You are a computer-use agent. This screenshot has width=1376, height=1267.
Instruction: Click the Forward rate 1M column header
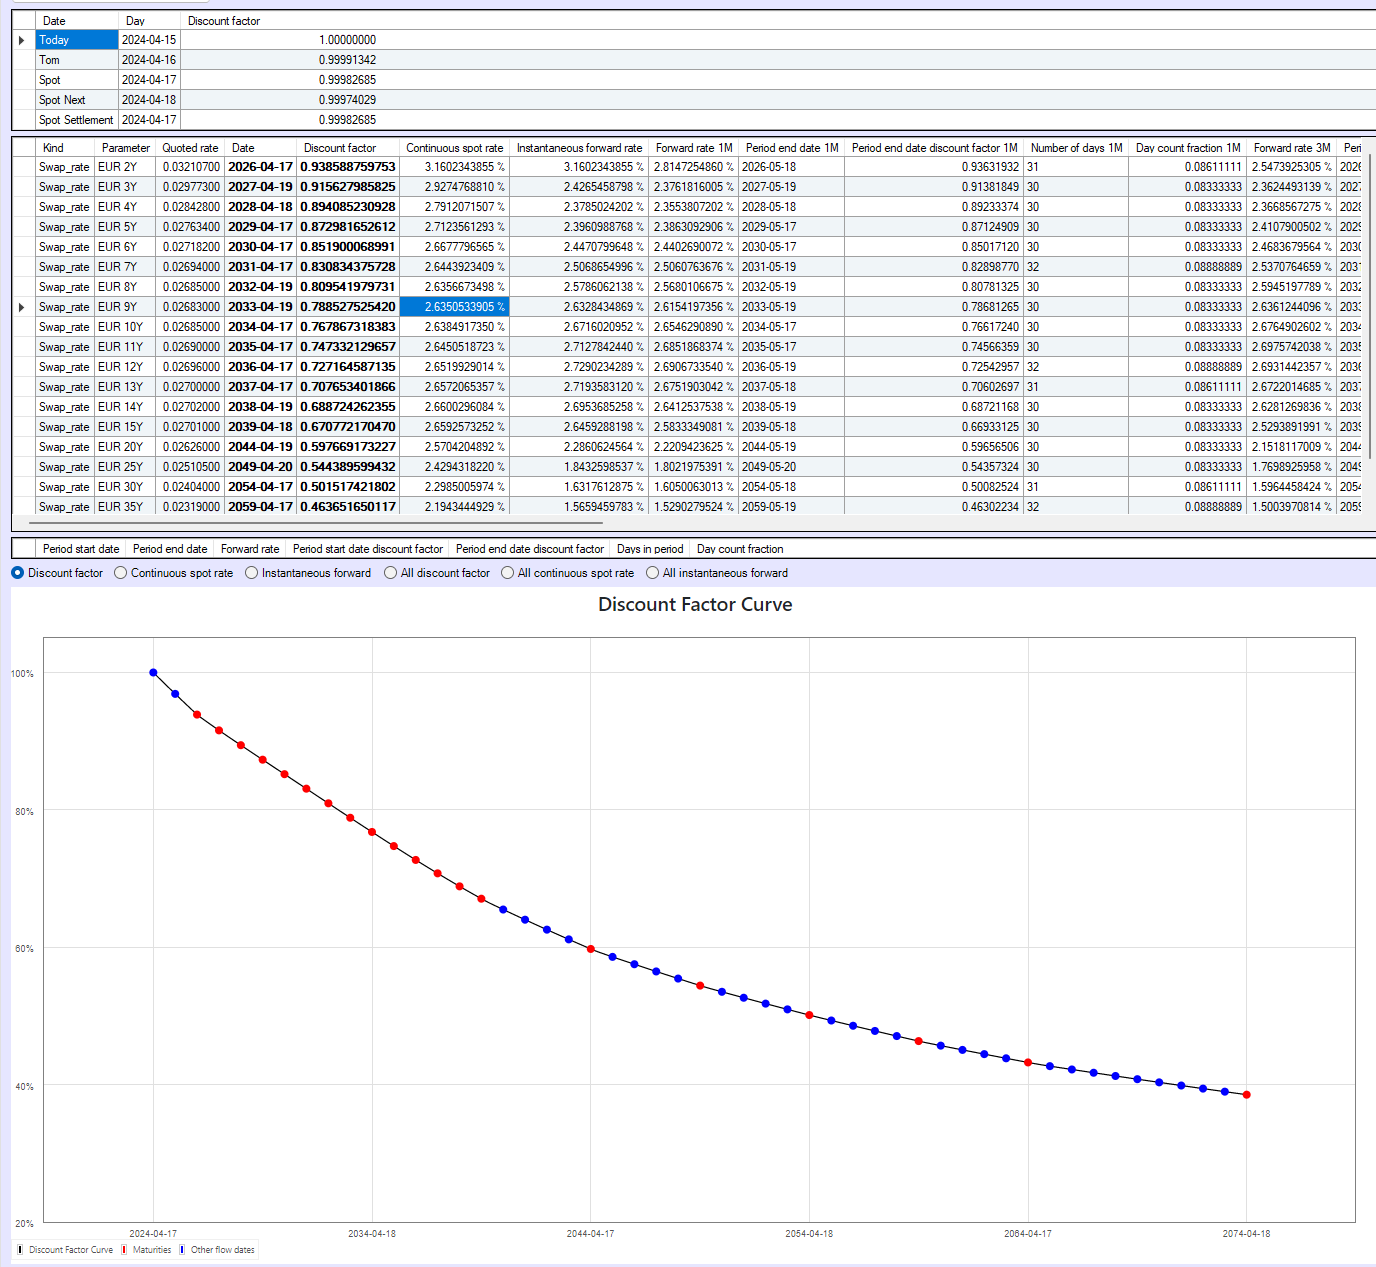(694, 147)
